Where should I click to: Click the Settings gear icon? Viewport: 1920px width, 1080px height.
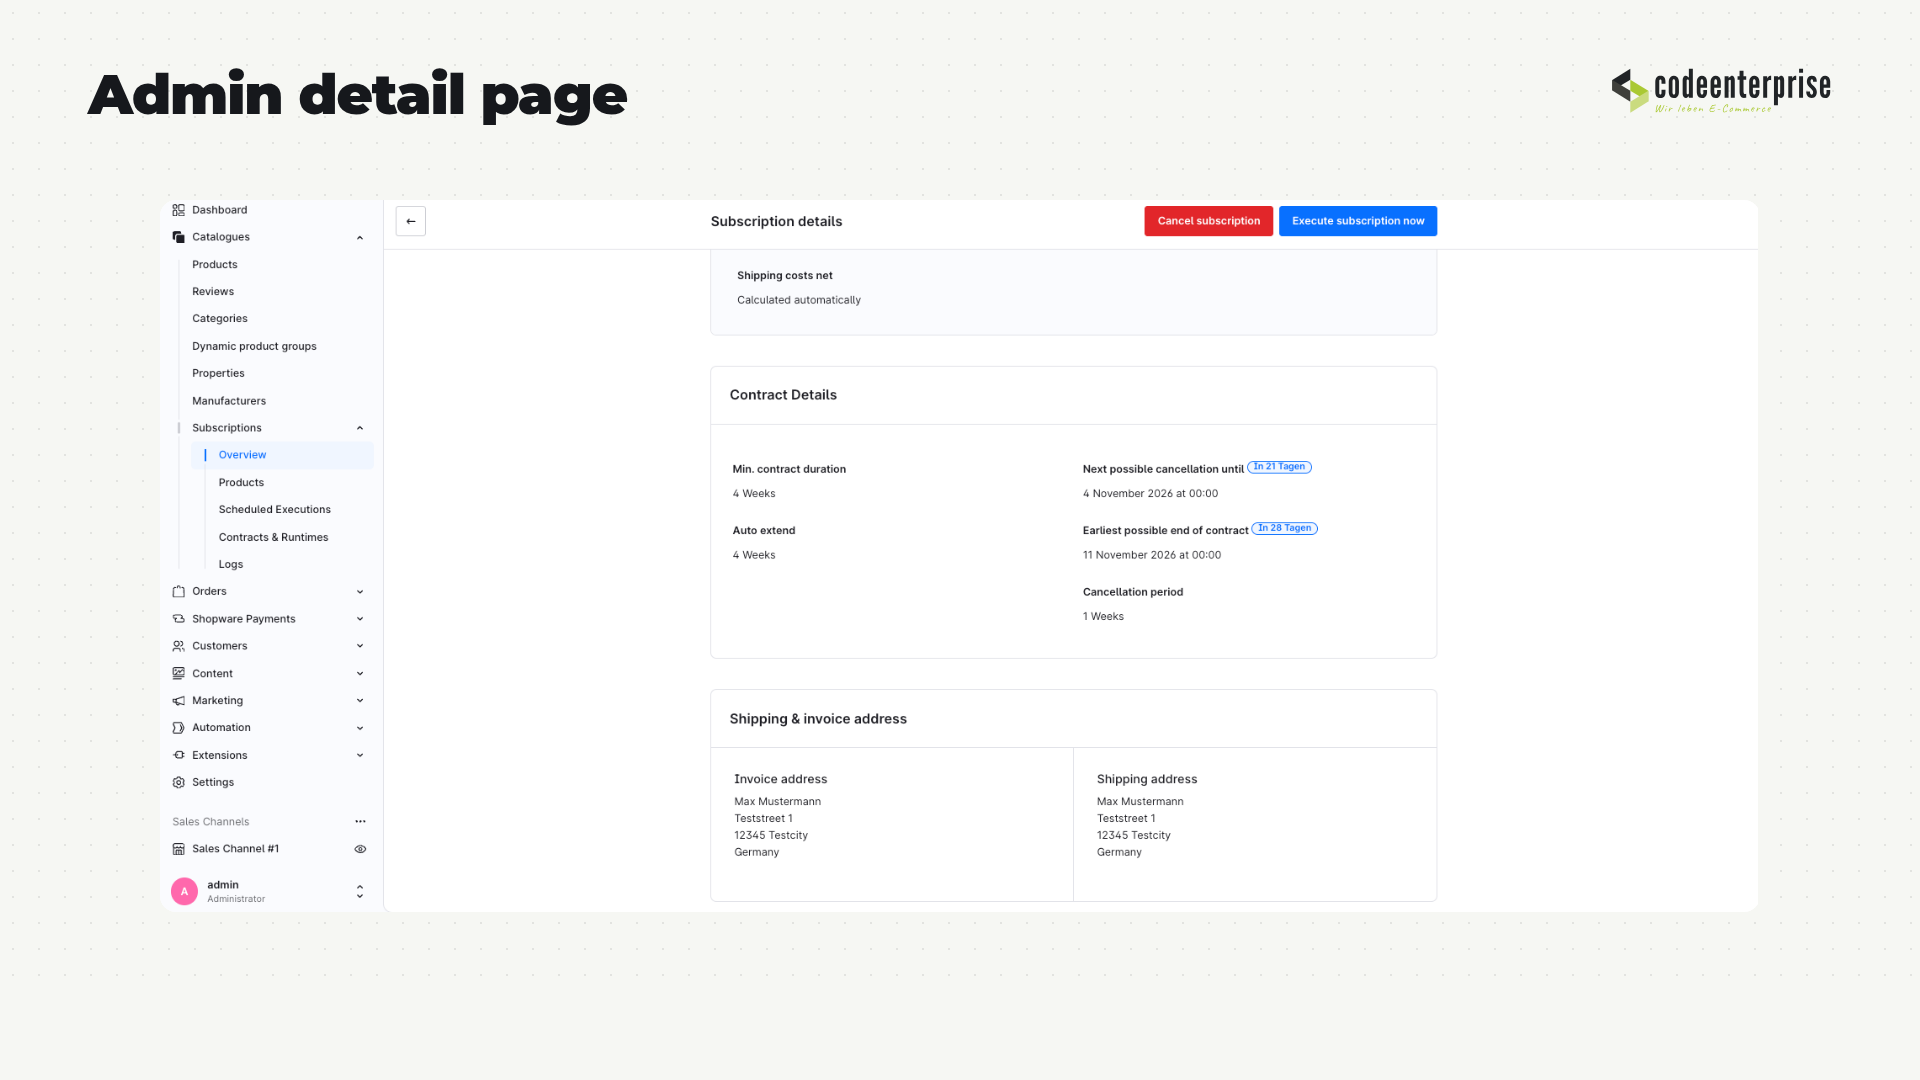[x=178, y=782]
